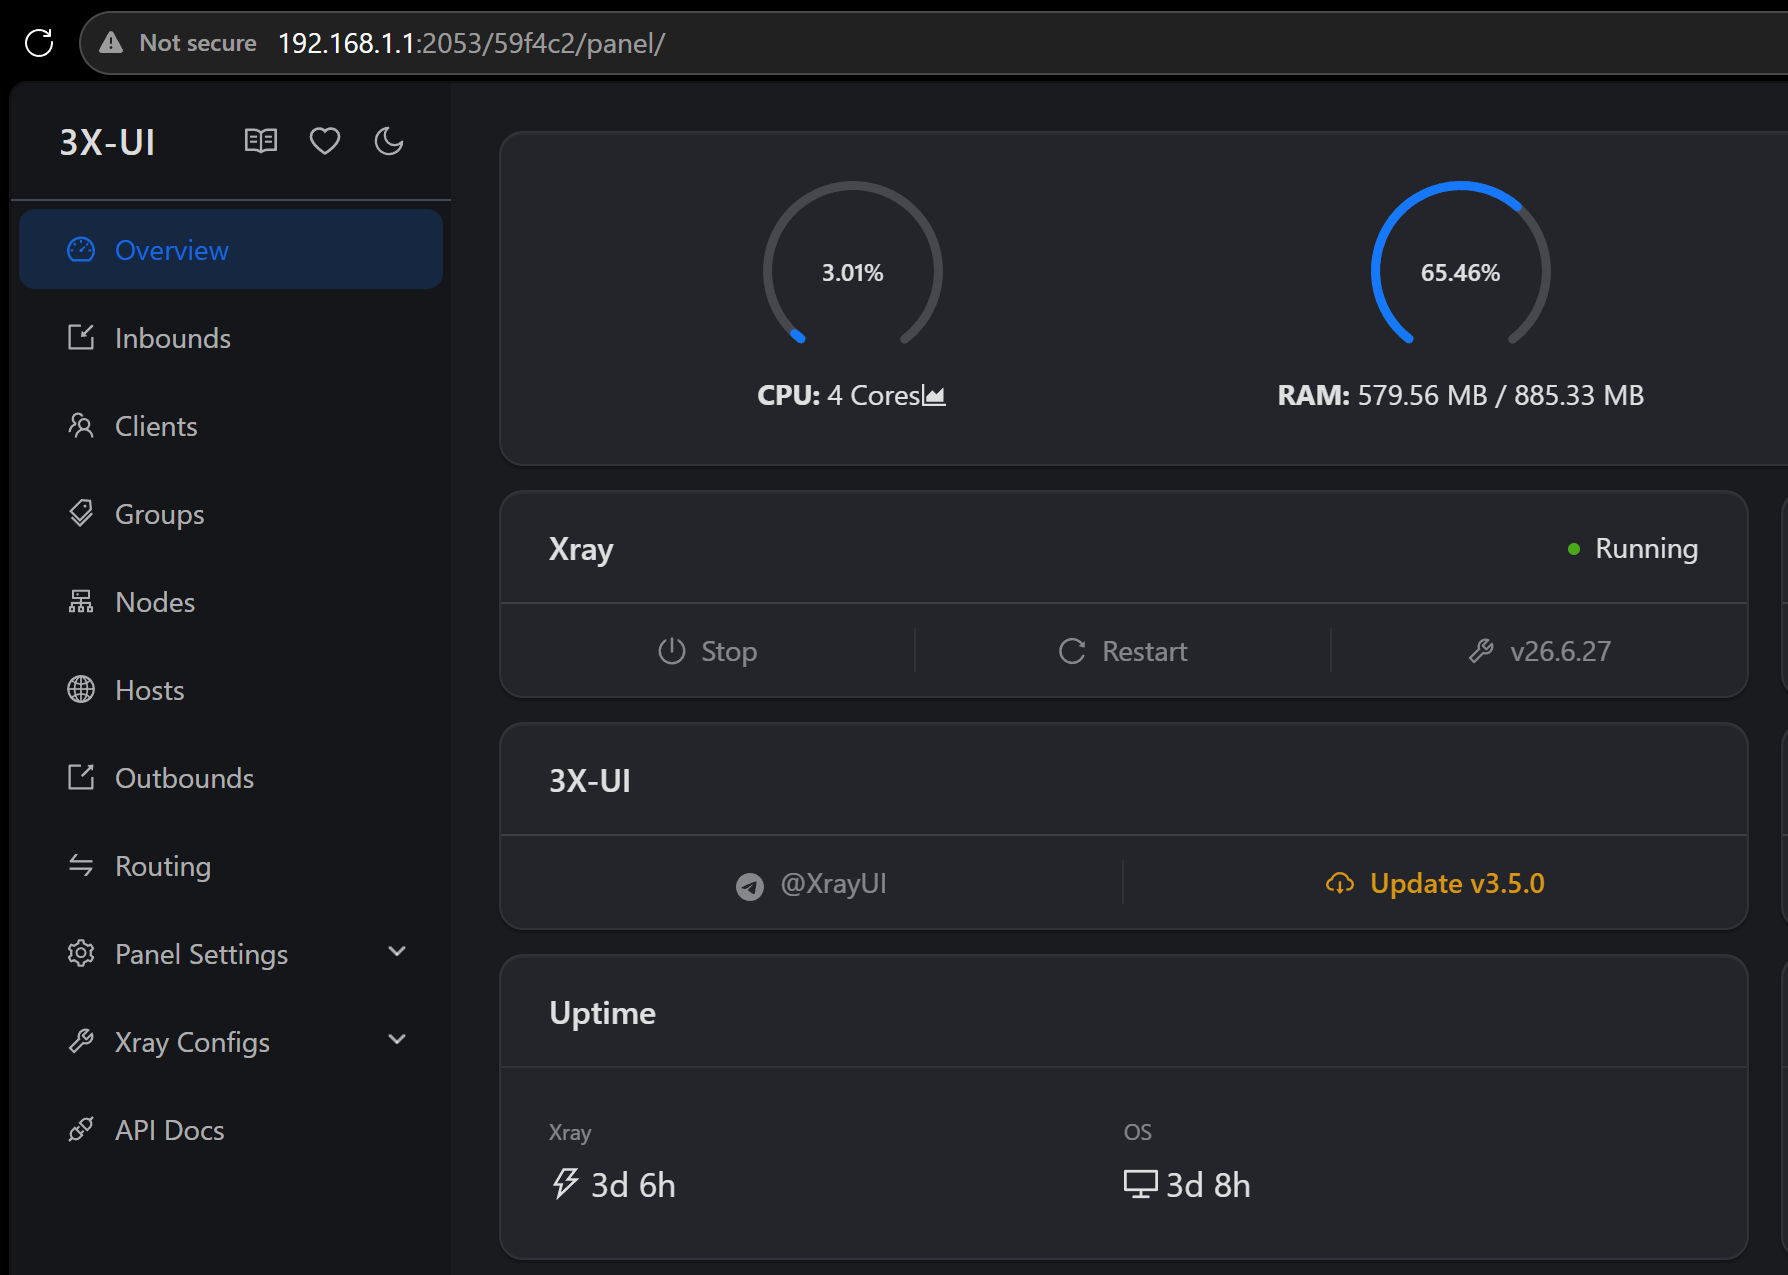The image size is (1788, 1275).
Task: Restart the Xray service
Action: click(x=1123, y=651)
